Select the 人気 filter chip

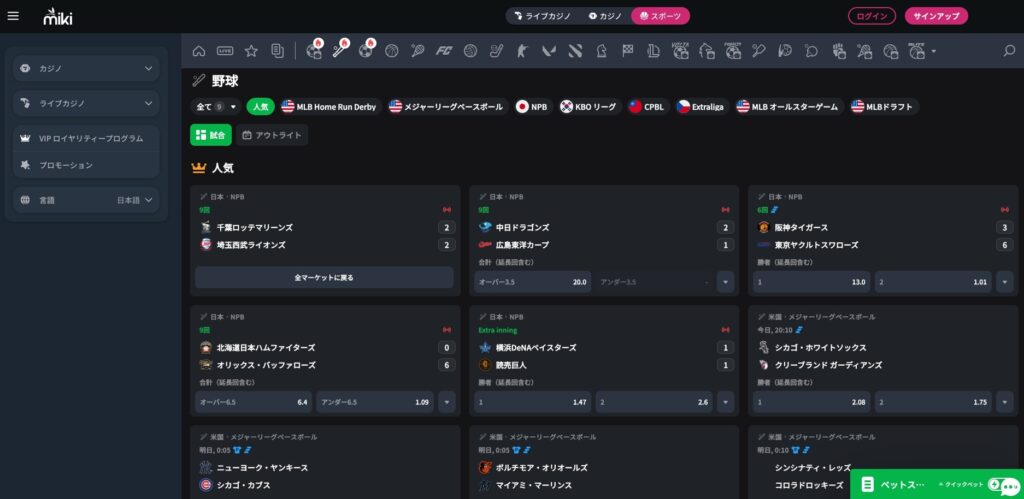coord(261,106)
